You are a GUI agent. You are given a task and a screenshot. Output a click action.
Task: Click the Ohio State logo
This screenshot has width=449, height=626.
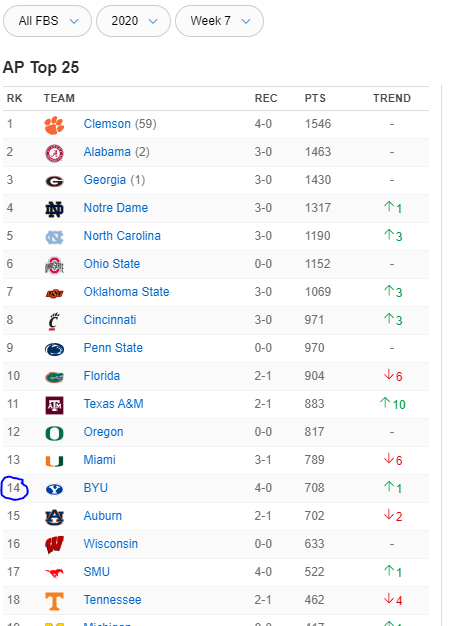pos(54,265)
